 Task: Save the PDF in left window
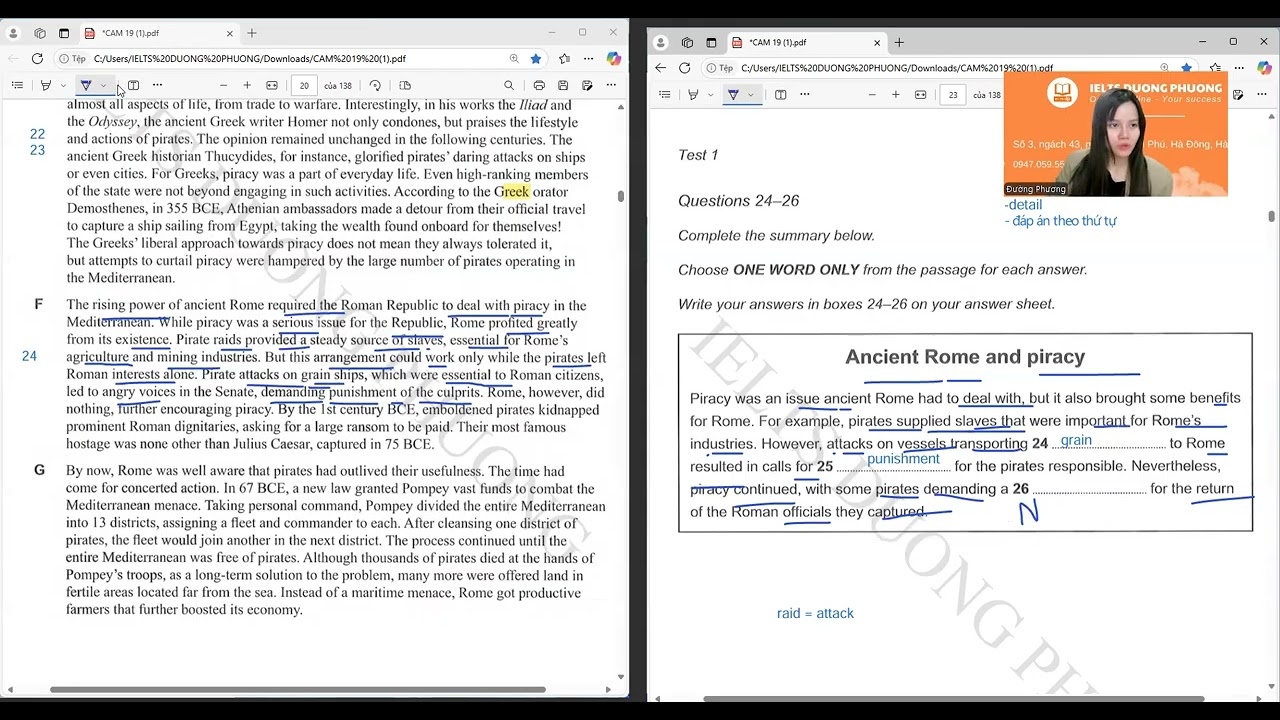pos(563,86)
